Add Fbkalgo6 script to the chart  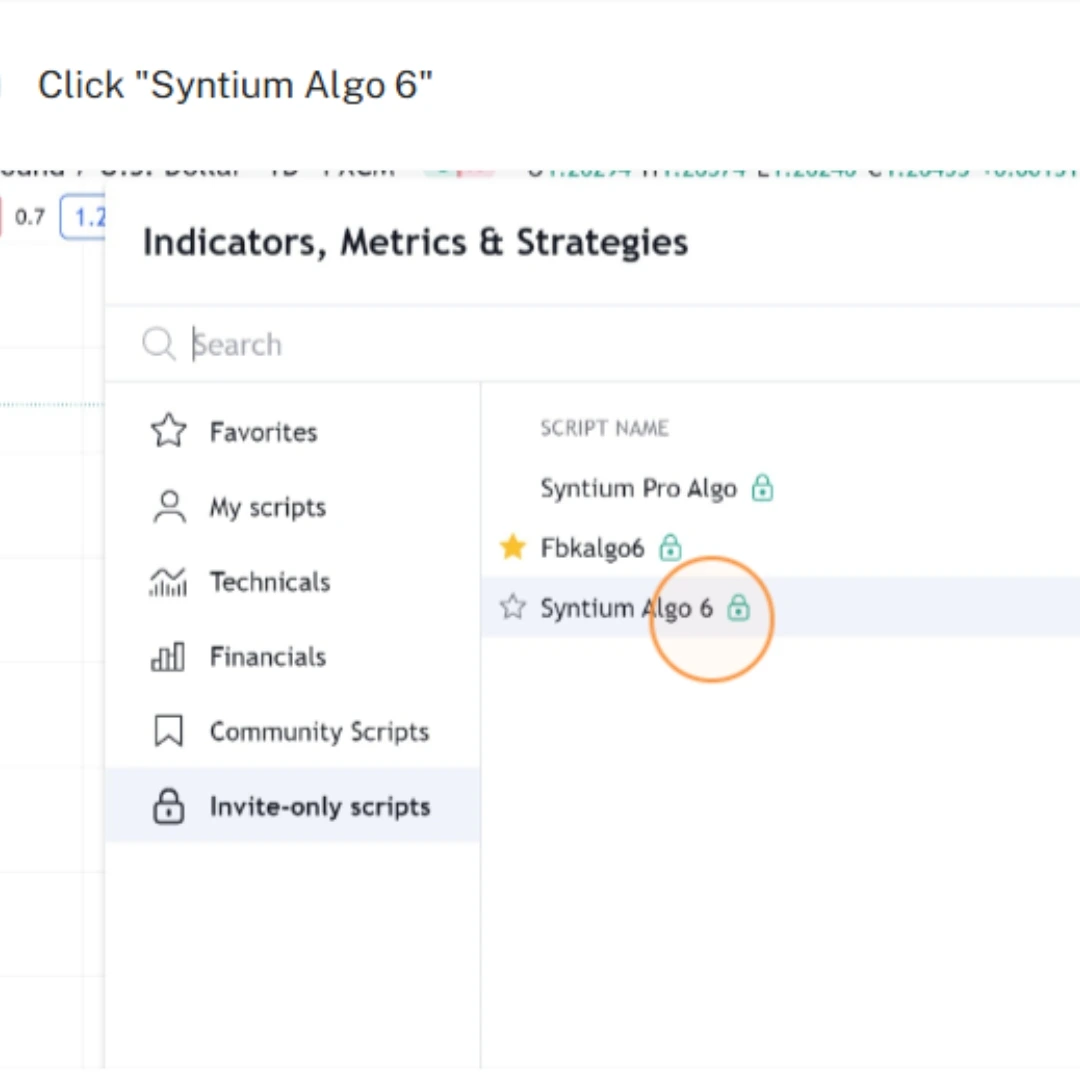592,548
